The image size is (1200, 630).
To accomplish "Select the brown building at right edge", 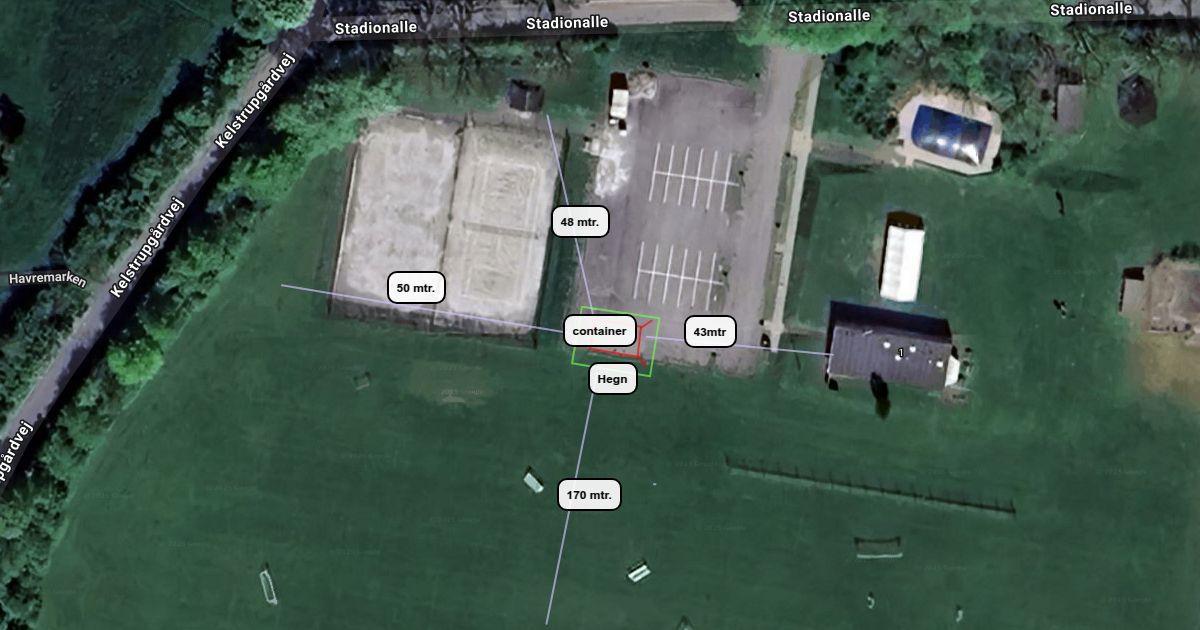I will click(1160, 298).
